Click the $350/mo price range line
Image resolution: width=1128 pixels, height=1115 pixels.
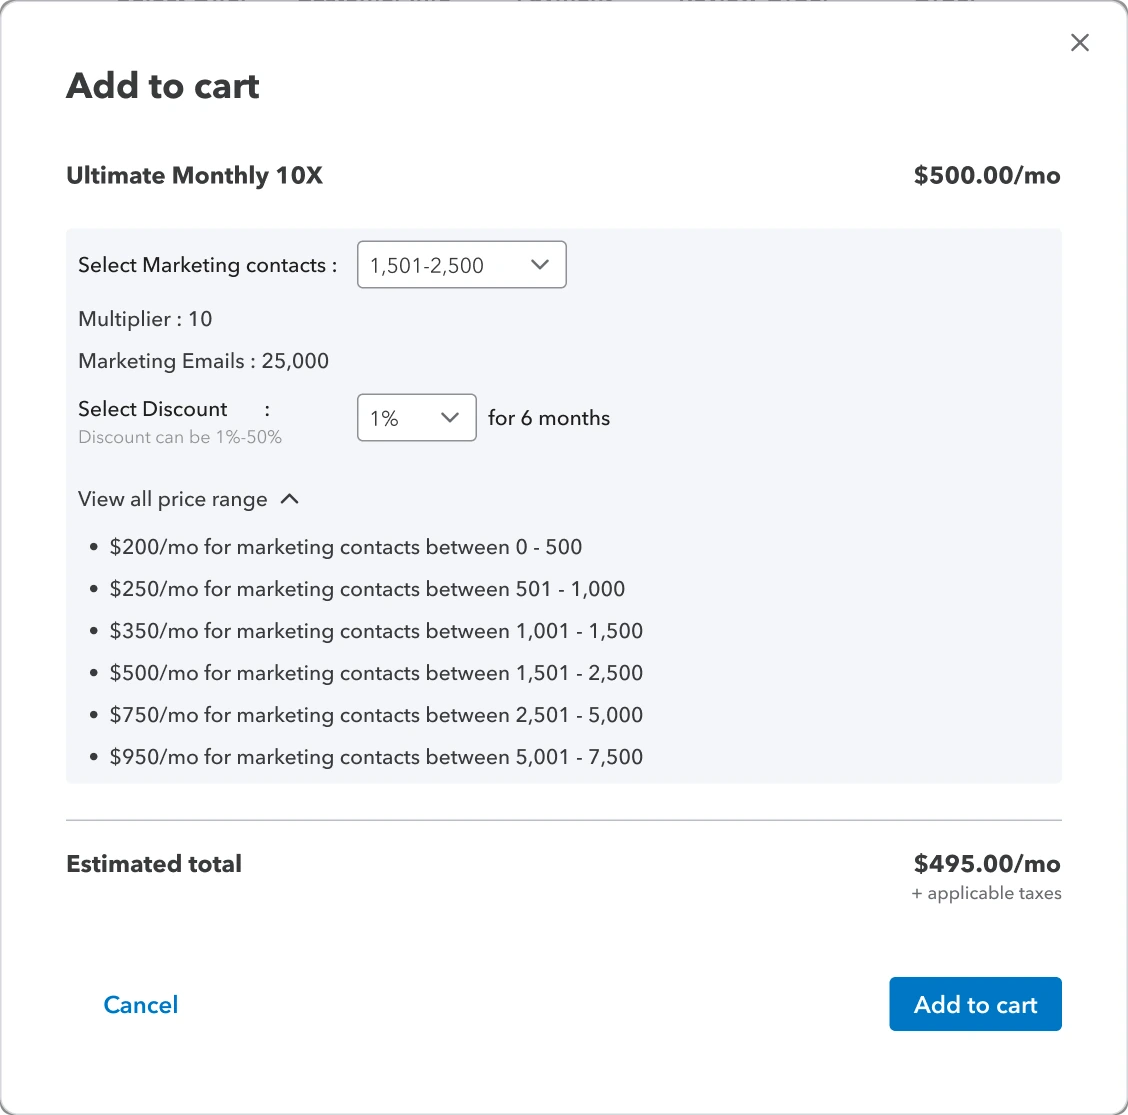pos(376,631)
